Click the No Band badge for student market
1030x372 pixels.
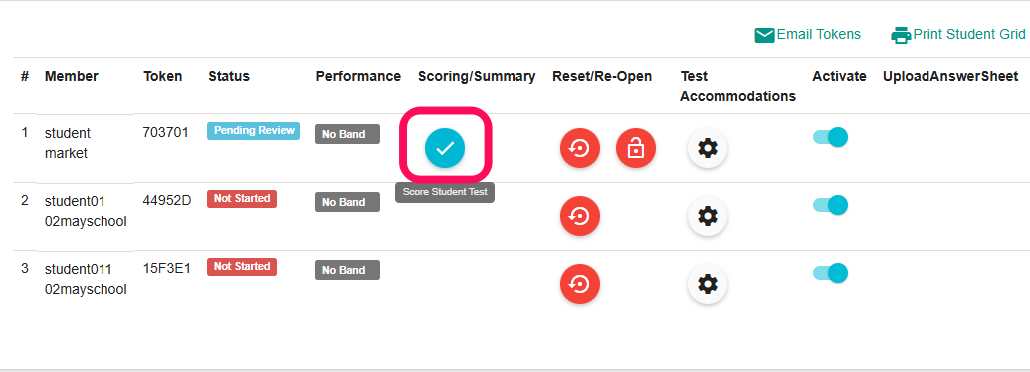(x=347, y=134)
